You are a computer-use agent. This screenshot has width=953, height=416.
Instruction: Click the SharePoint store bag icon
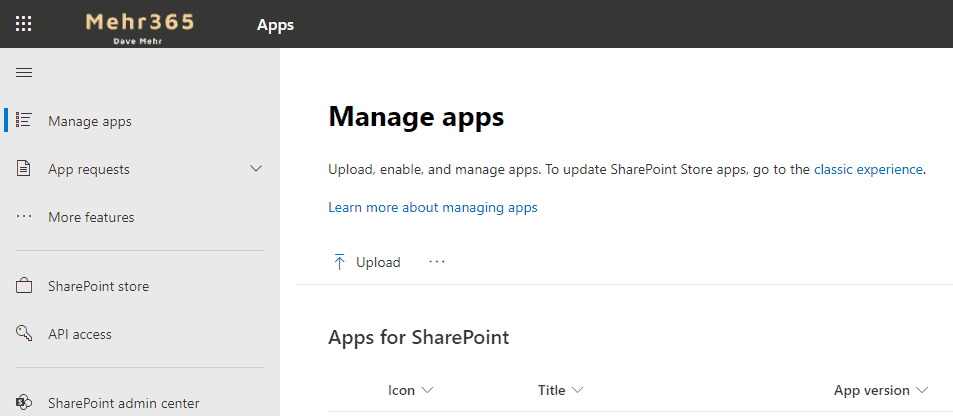tap(24, 286)
